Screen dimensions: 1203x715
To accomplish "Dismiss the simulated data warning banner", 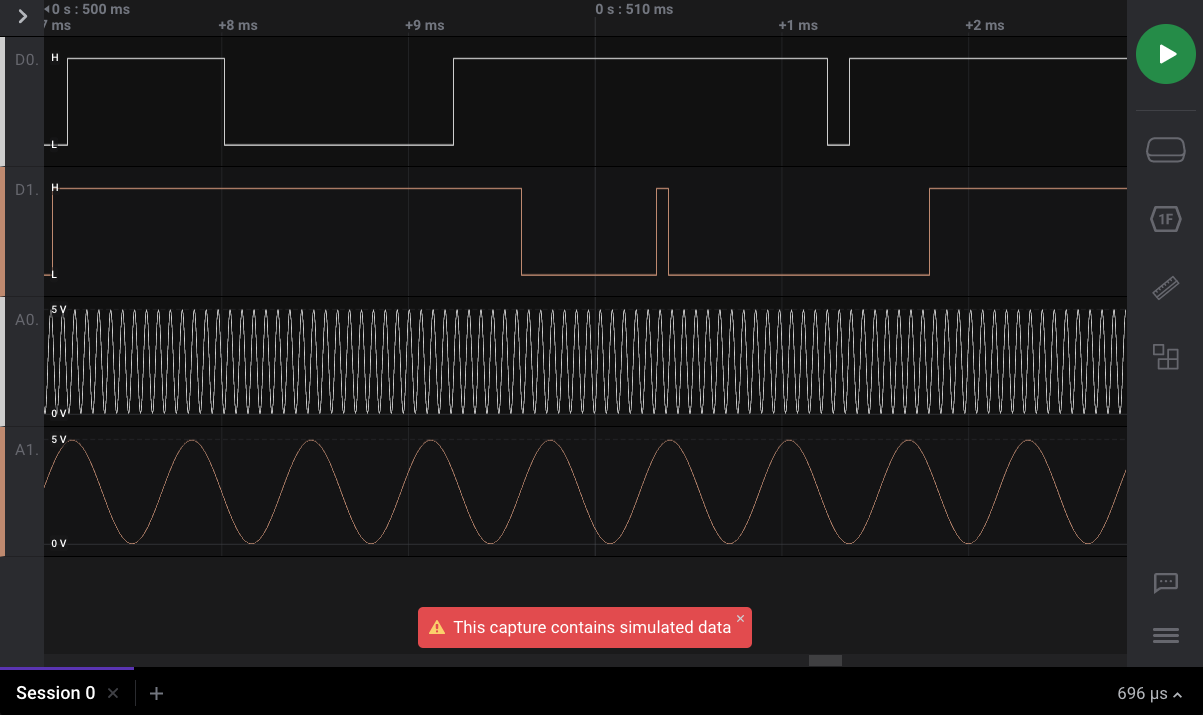I will point(740,618).
